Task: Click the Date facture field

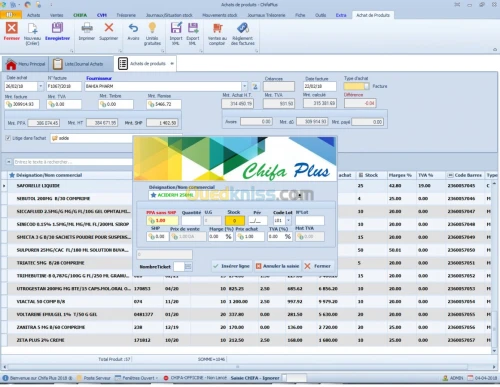Action: click(320, 86)
